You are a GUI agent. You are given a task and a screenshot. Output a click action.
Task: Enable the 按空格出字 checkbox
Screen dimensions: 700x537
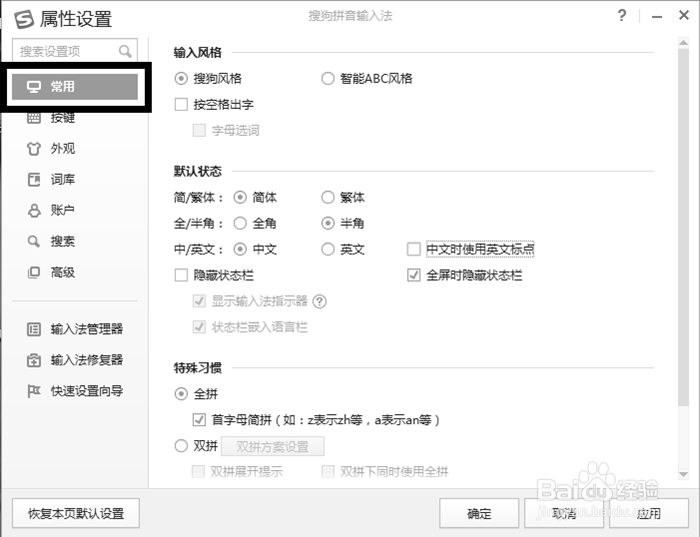pos(181,104)
